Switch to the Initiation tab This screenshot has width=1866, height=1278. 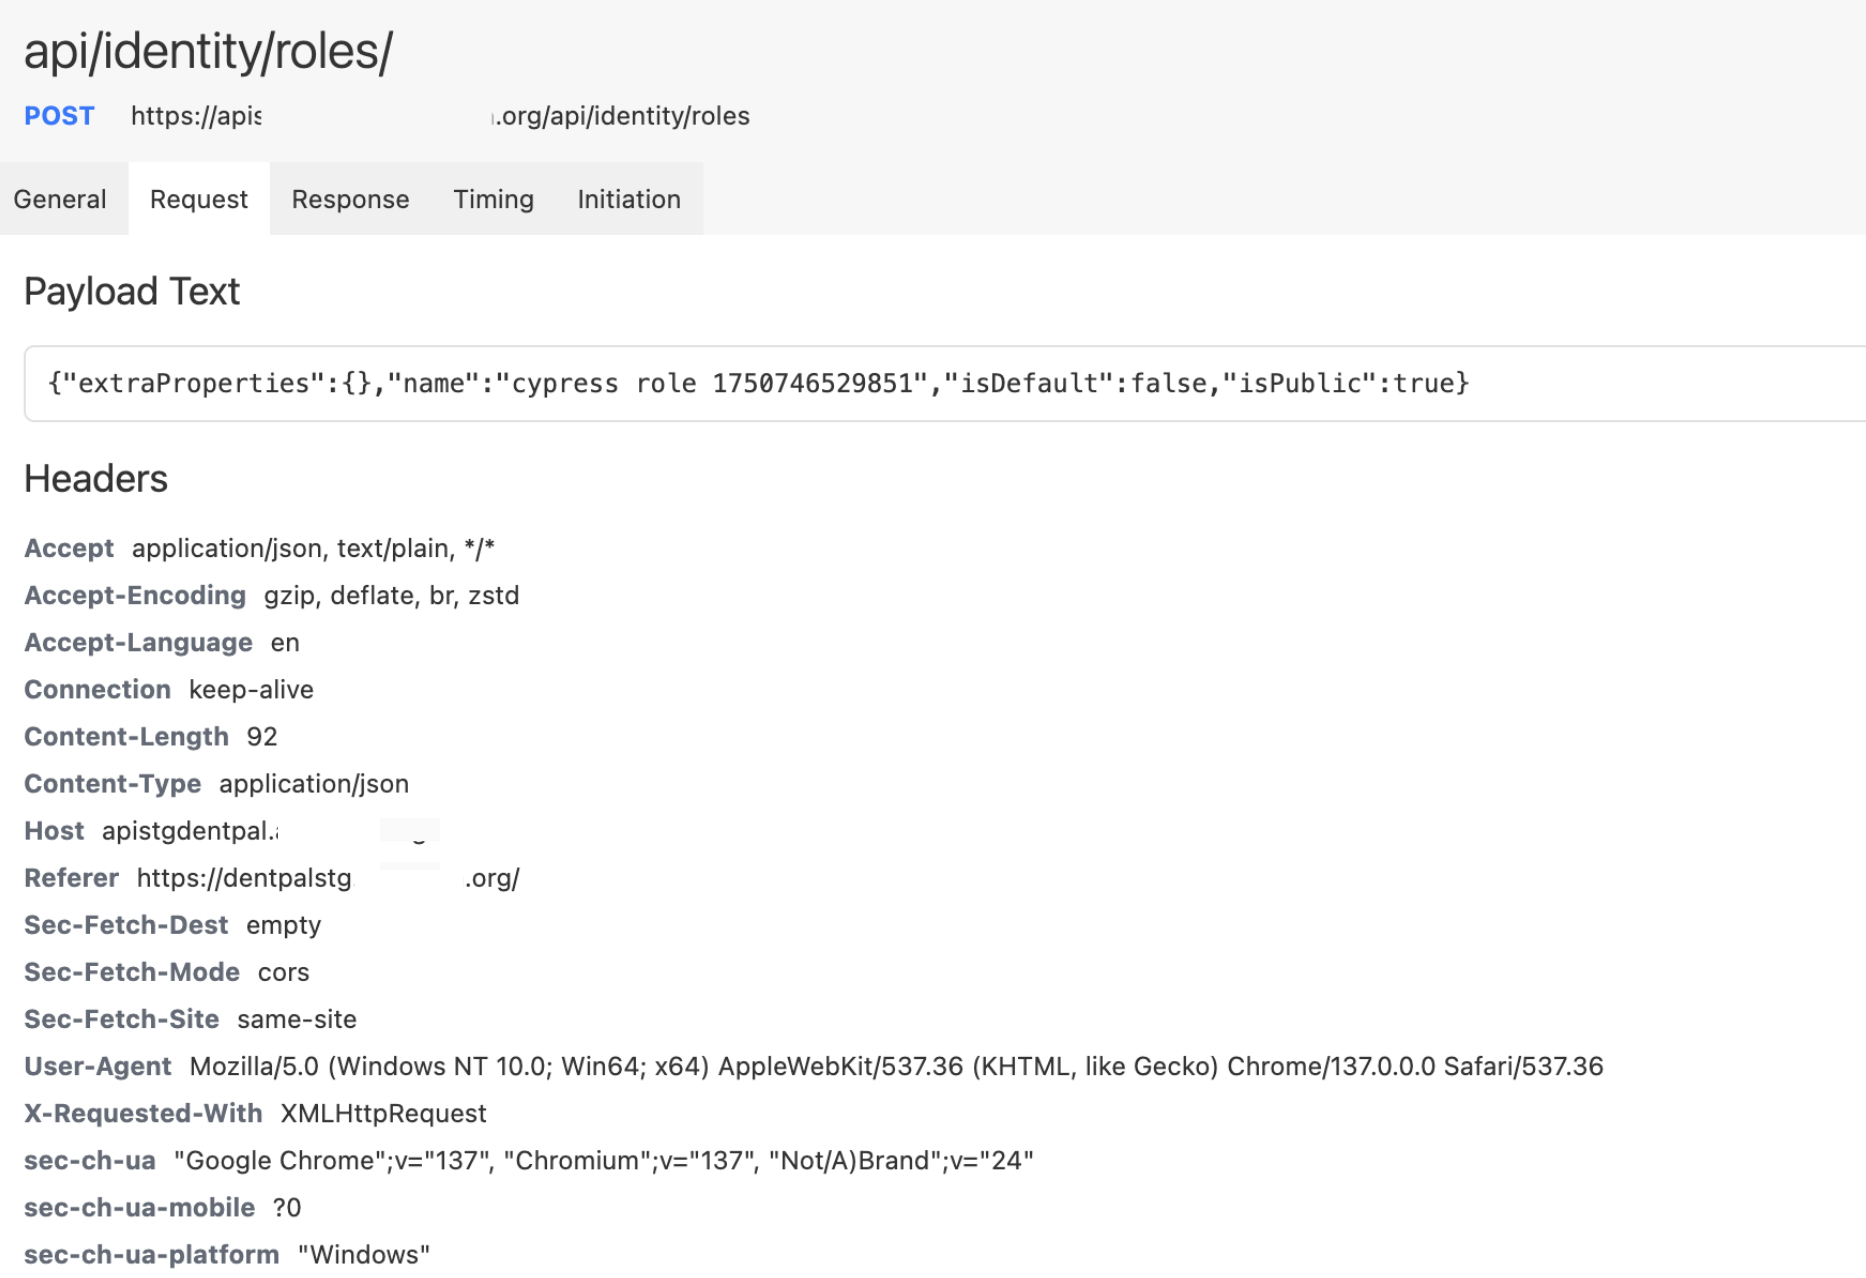click(628, 199)
